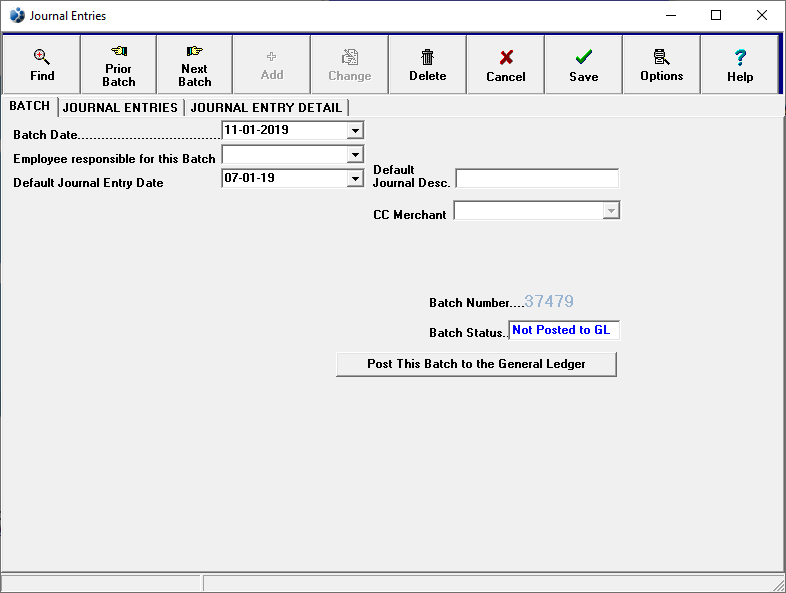The height and width of the screenshot is (593, 786).
Task: Click the Find magnifier icon
Action: coord(42,57)
